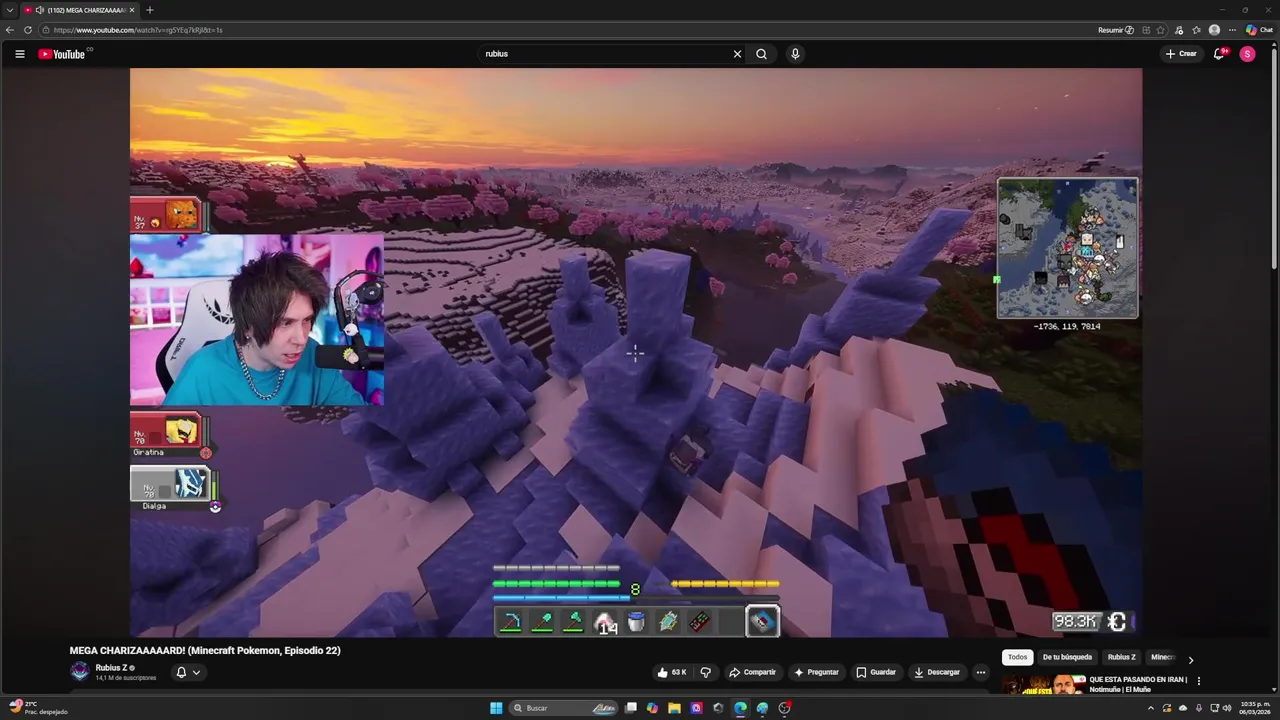Open options menu for recommended video
The width and height of the screenshot is (1280, 720).
pyautogui.click(x=1198, y=681)
